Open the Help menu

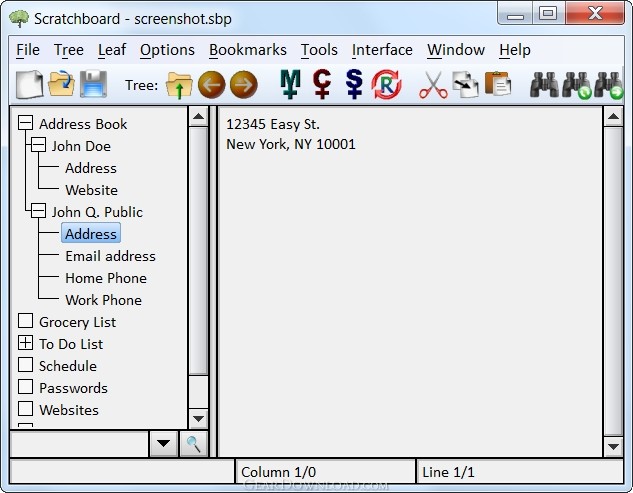pos(515,50)
